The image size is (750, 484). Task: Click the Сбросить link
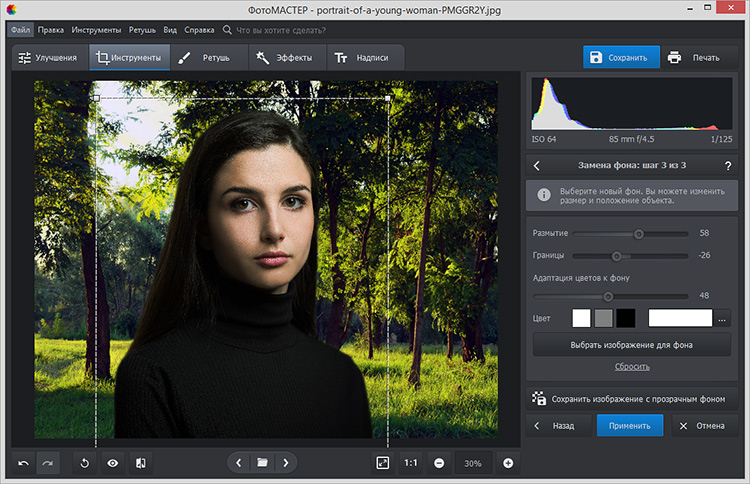tap(630, 367)
